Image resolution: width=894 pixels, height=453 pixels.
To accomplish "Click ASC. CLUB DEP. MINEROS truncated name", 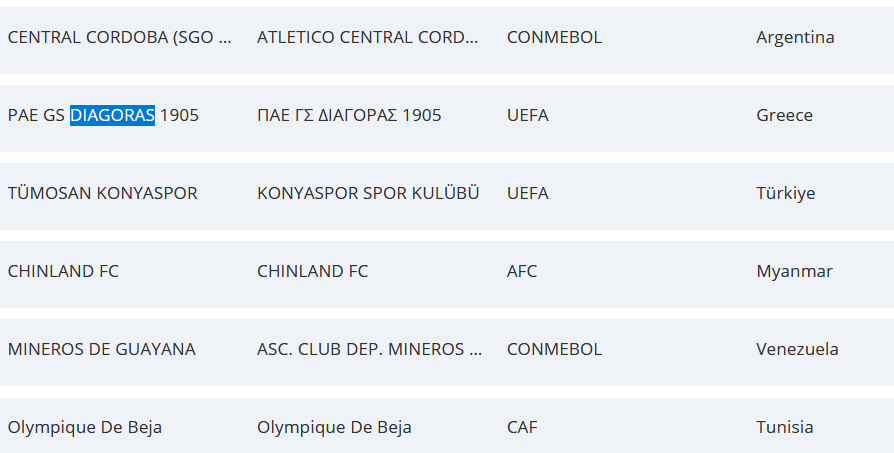I will [369, 349].
